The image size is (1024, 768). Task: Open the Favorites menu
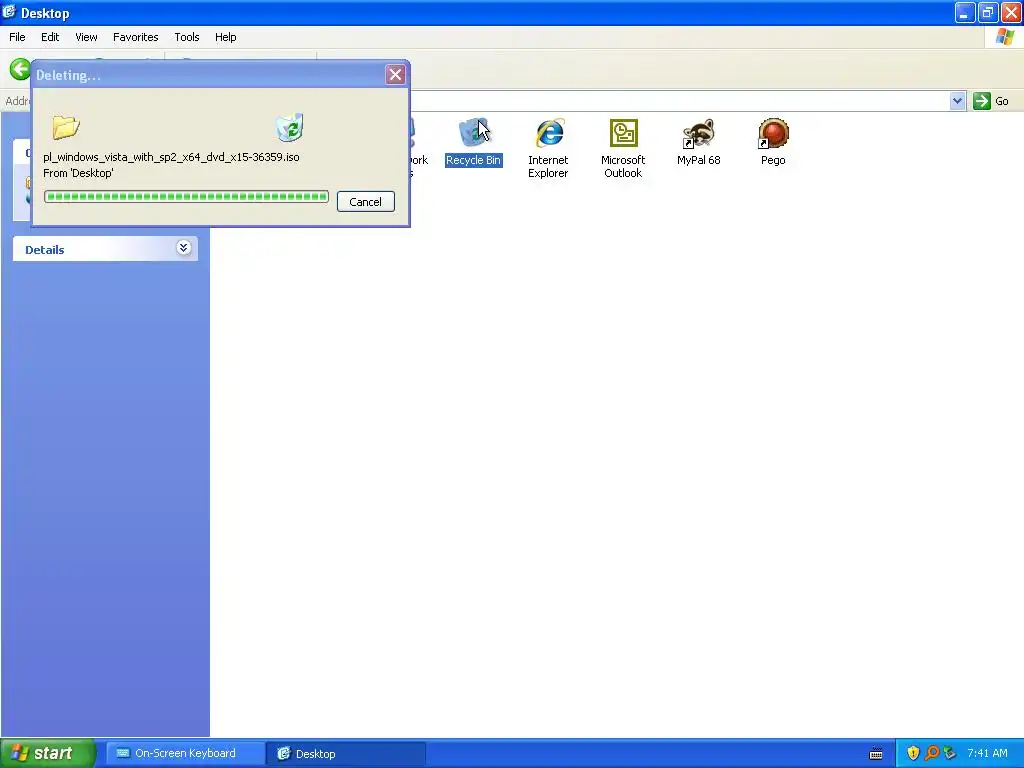[135, 37]
